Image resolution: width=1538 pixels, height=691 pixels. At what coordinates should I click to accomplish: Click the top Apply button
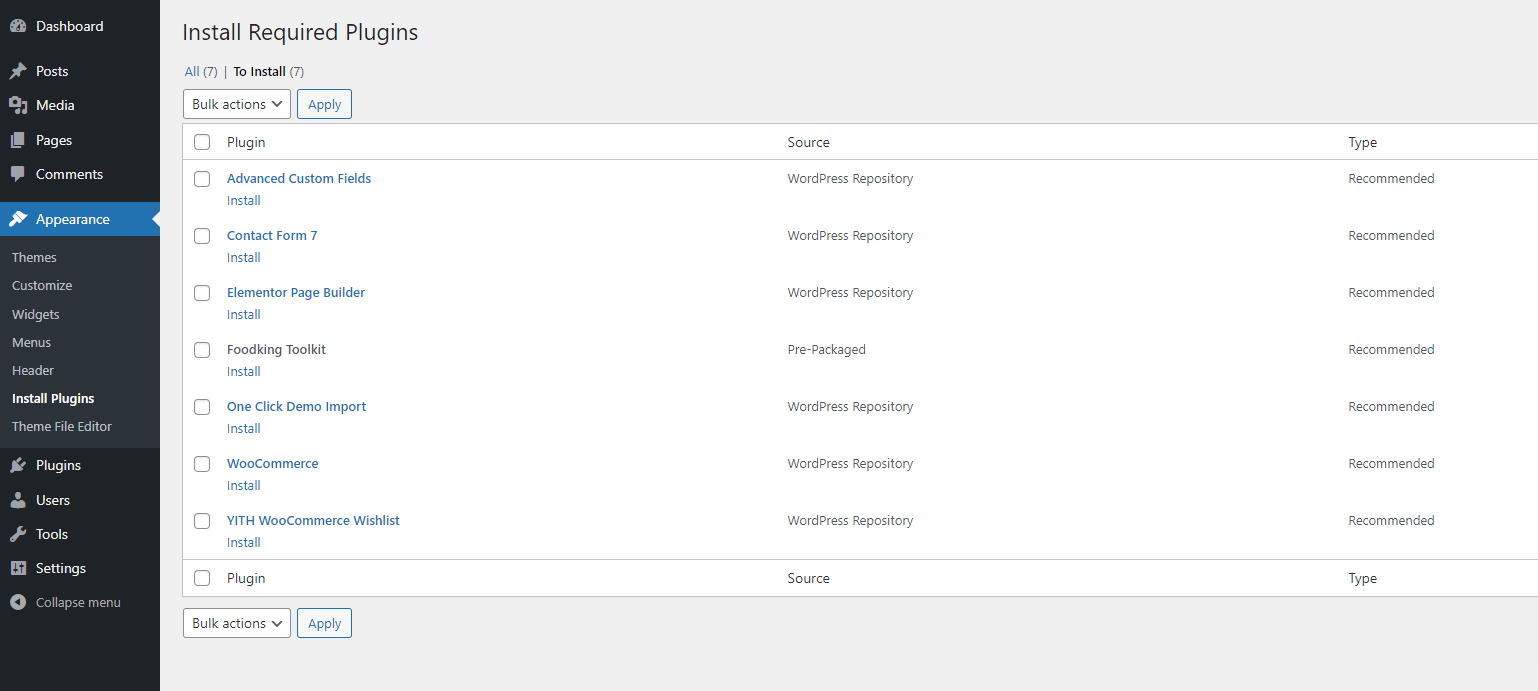(x=324, y=104)
